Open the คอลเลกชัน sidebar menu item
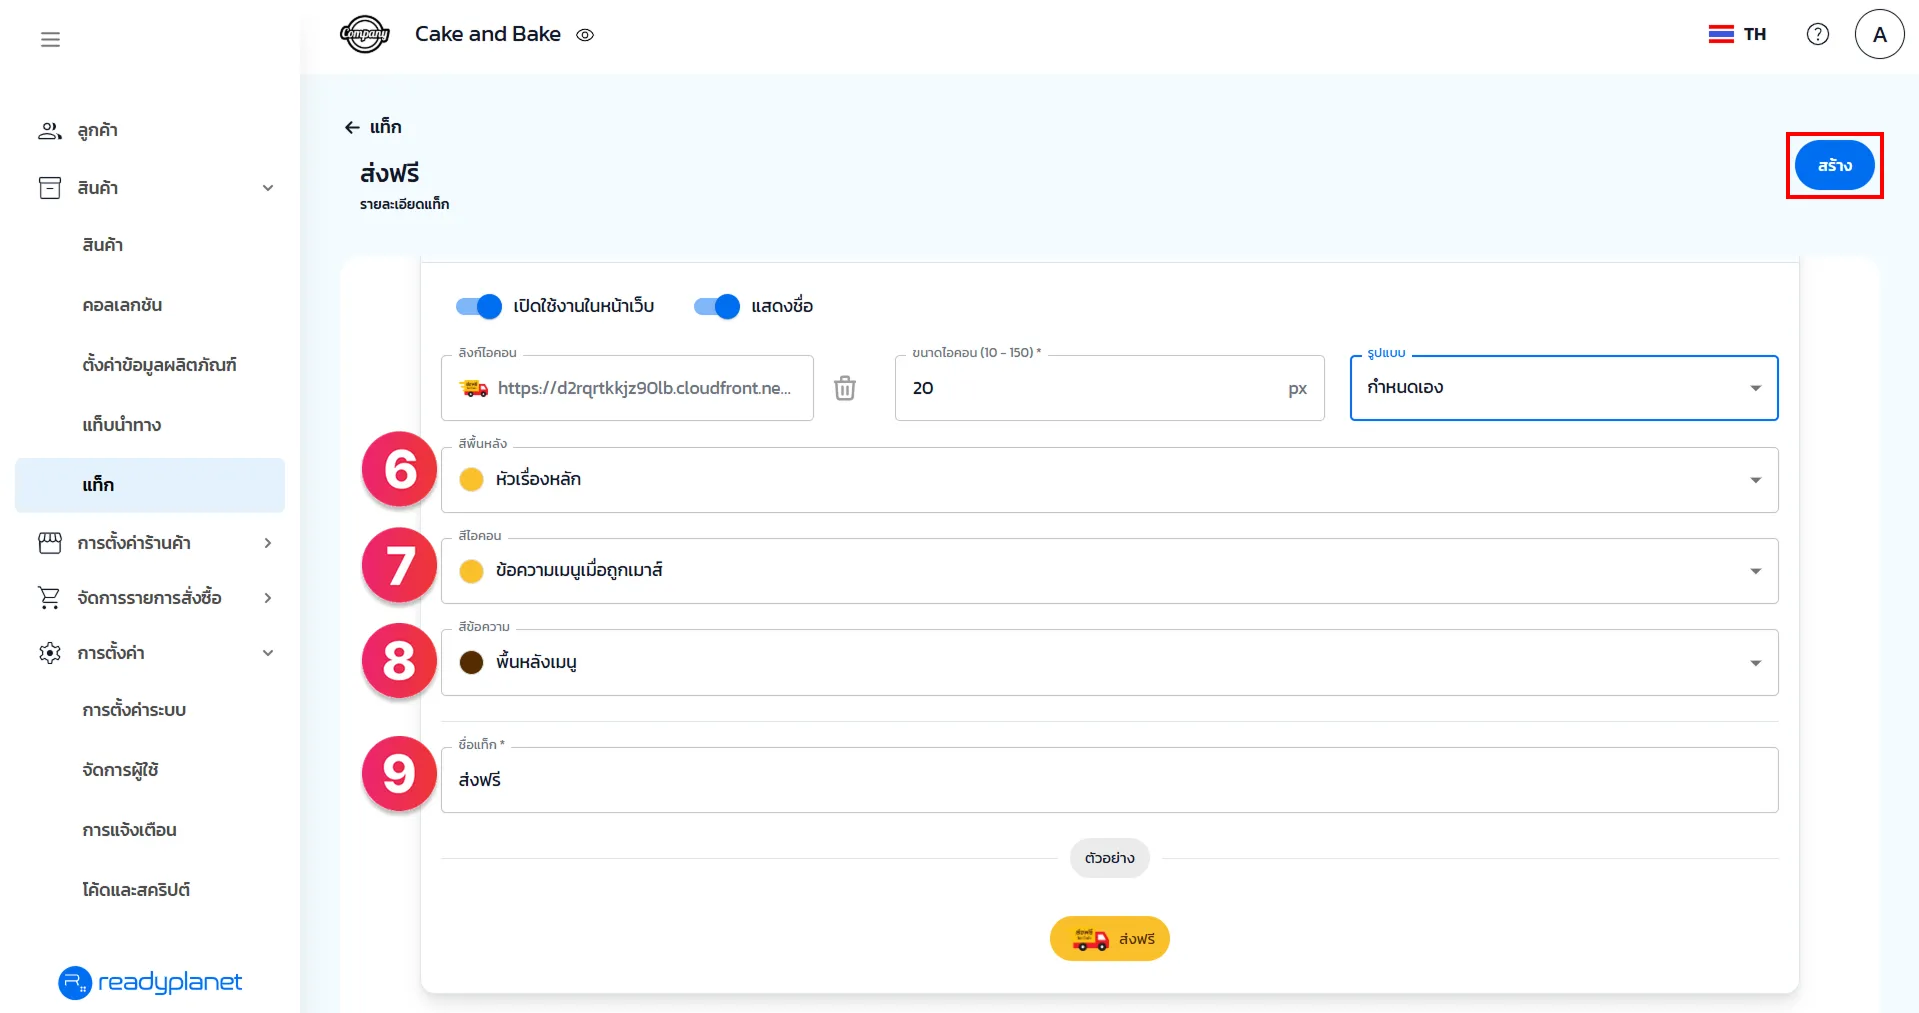This screenshot has width=1919, height=1013. 122,305
